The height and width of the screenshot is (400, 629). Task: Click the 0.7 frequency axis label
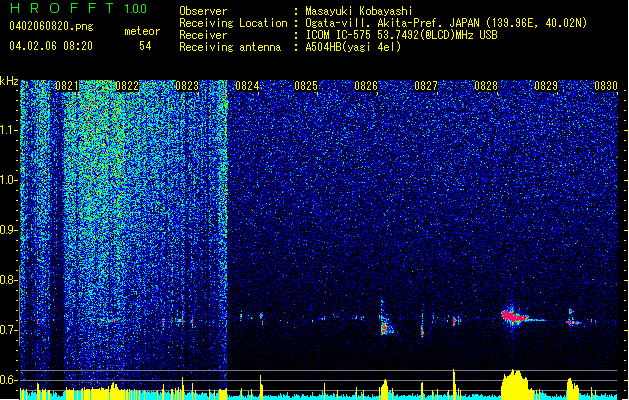(9, 330)
